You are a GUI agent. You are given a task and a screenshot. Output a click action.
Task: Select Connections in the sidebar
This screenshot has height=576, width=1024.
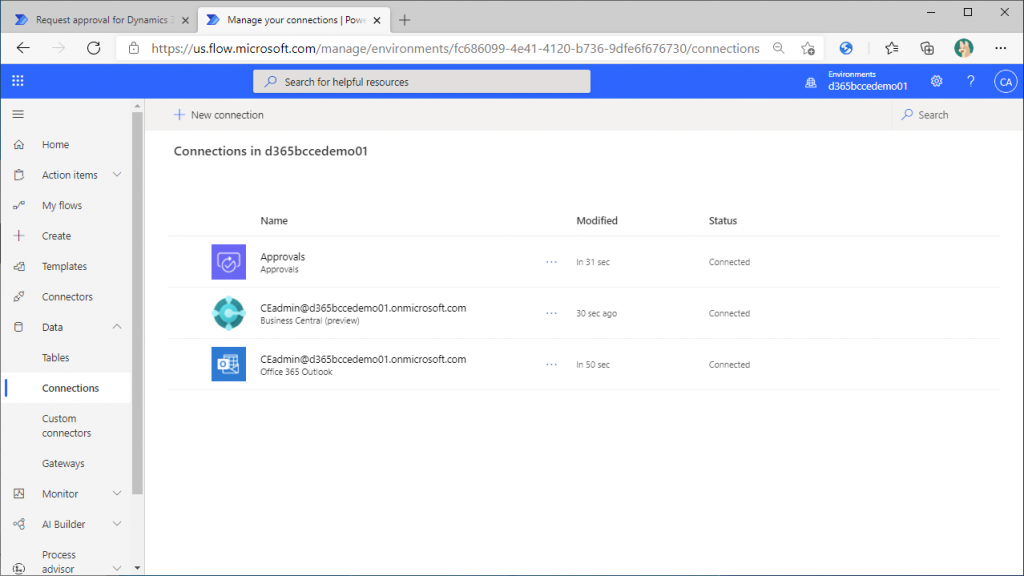click(x=71, y=388)
